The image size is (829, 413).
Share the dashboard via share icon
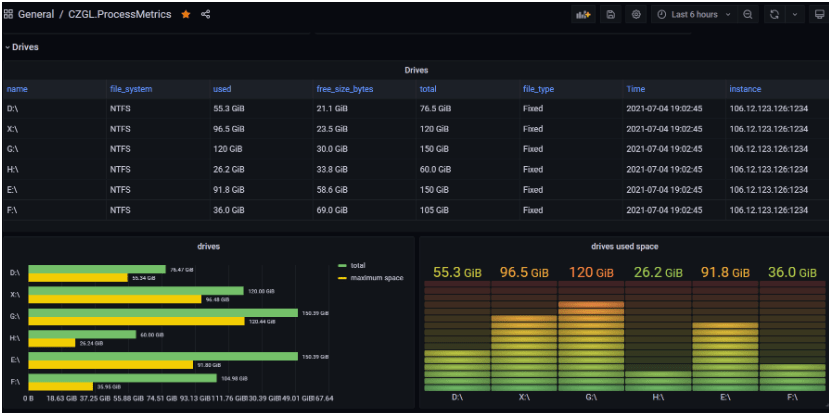click(x=206, y=14)
